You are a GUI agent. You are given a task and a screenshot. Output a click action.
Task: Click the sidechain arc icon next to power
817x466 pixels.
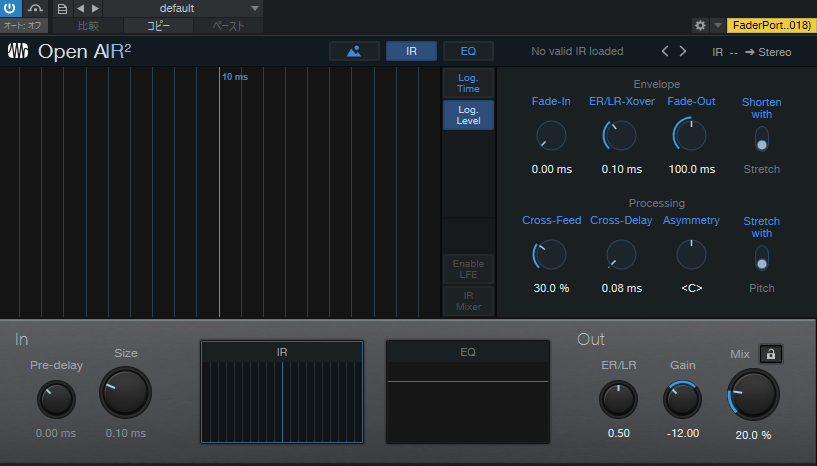click(35, 8)
